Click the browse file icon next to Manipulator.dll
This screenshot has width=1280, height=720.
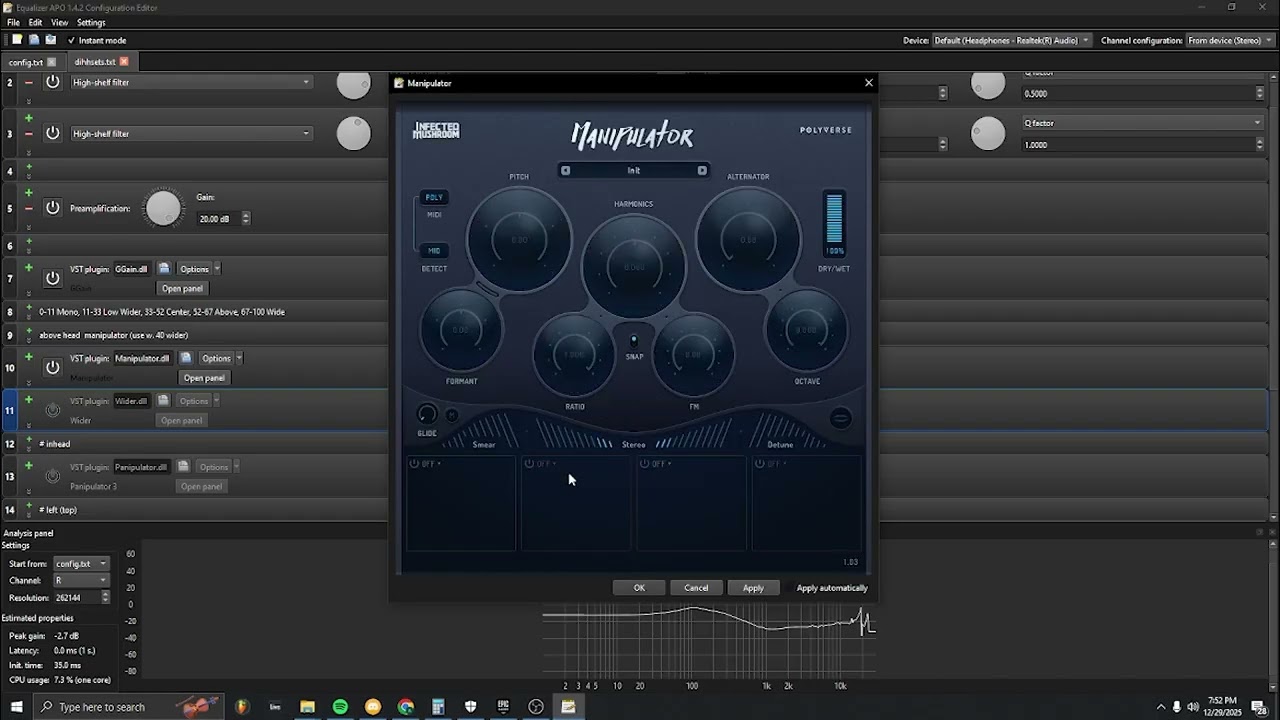pyautogui.click(x=185, y=358)
